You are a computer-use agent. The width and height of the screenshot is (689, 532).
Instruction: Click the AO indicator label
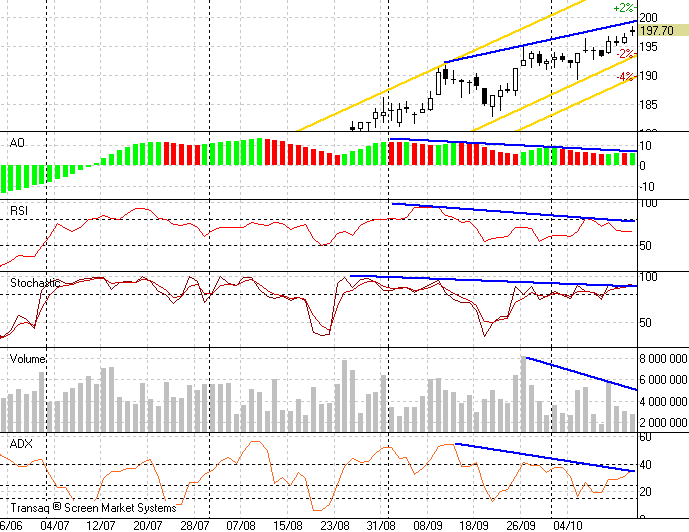(17, 143)
